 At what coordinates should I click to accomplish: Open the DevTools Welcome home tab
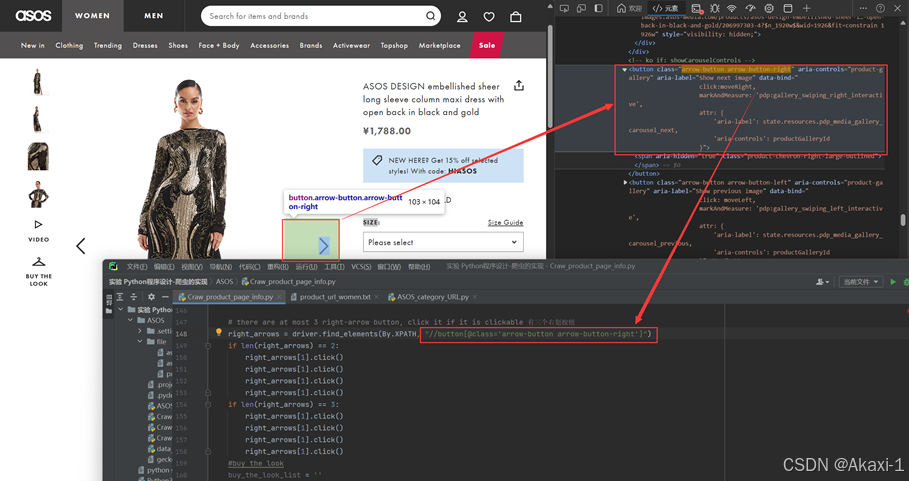pos(629,8)
